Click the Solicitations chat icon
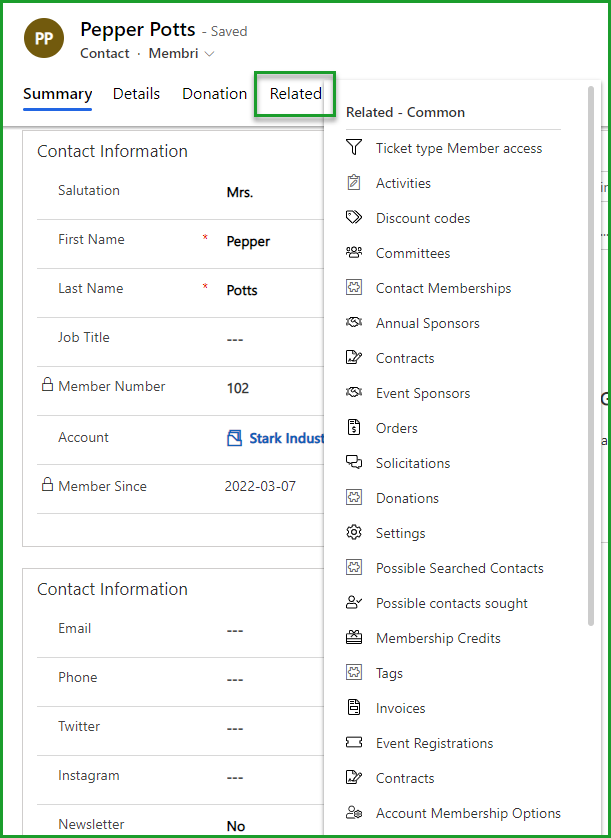611x838 pixels. pos(354,463)
